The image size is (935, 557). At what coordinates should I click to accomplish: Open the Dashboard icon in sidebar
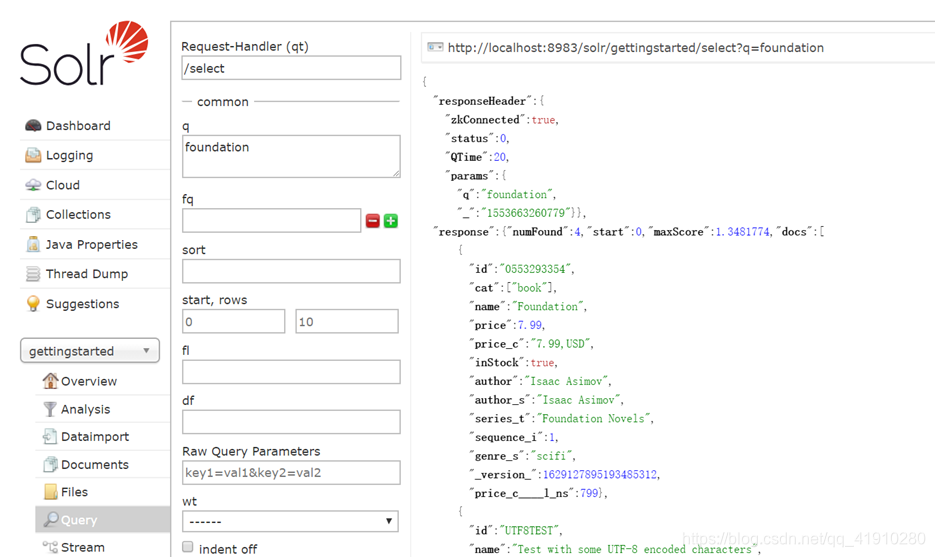pyautogui.click(x=33, y=126)
